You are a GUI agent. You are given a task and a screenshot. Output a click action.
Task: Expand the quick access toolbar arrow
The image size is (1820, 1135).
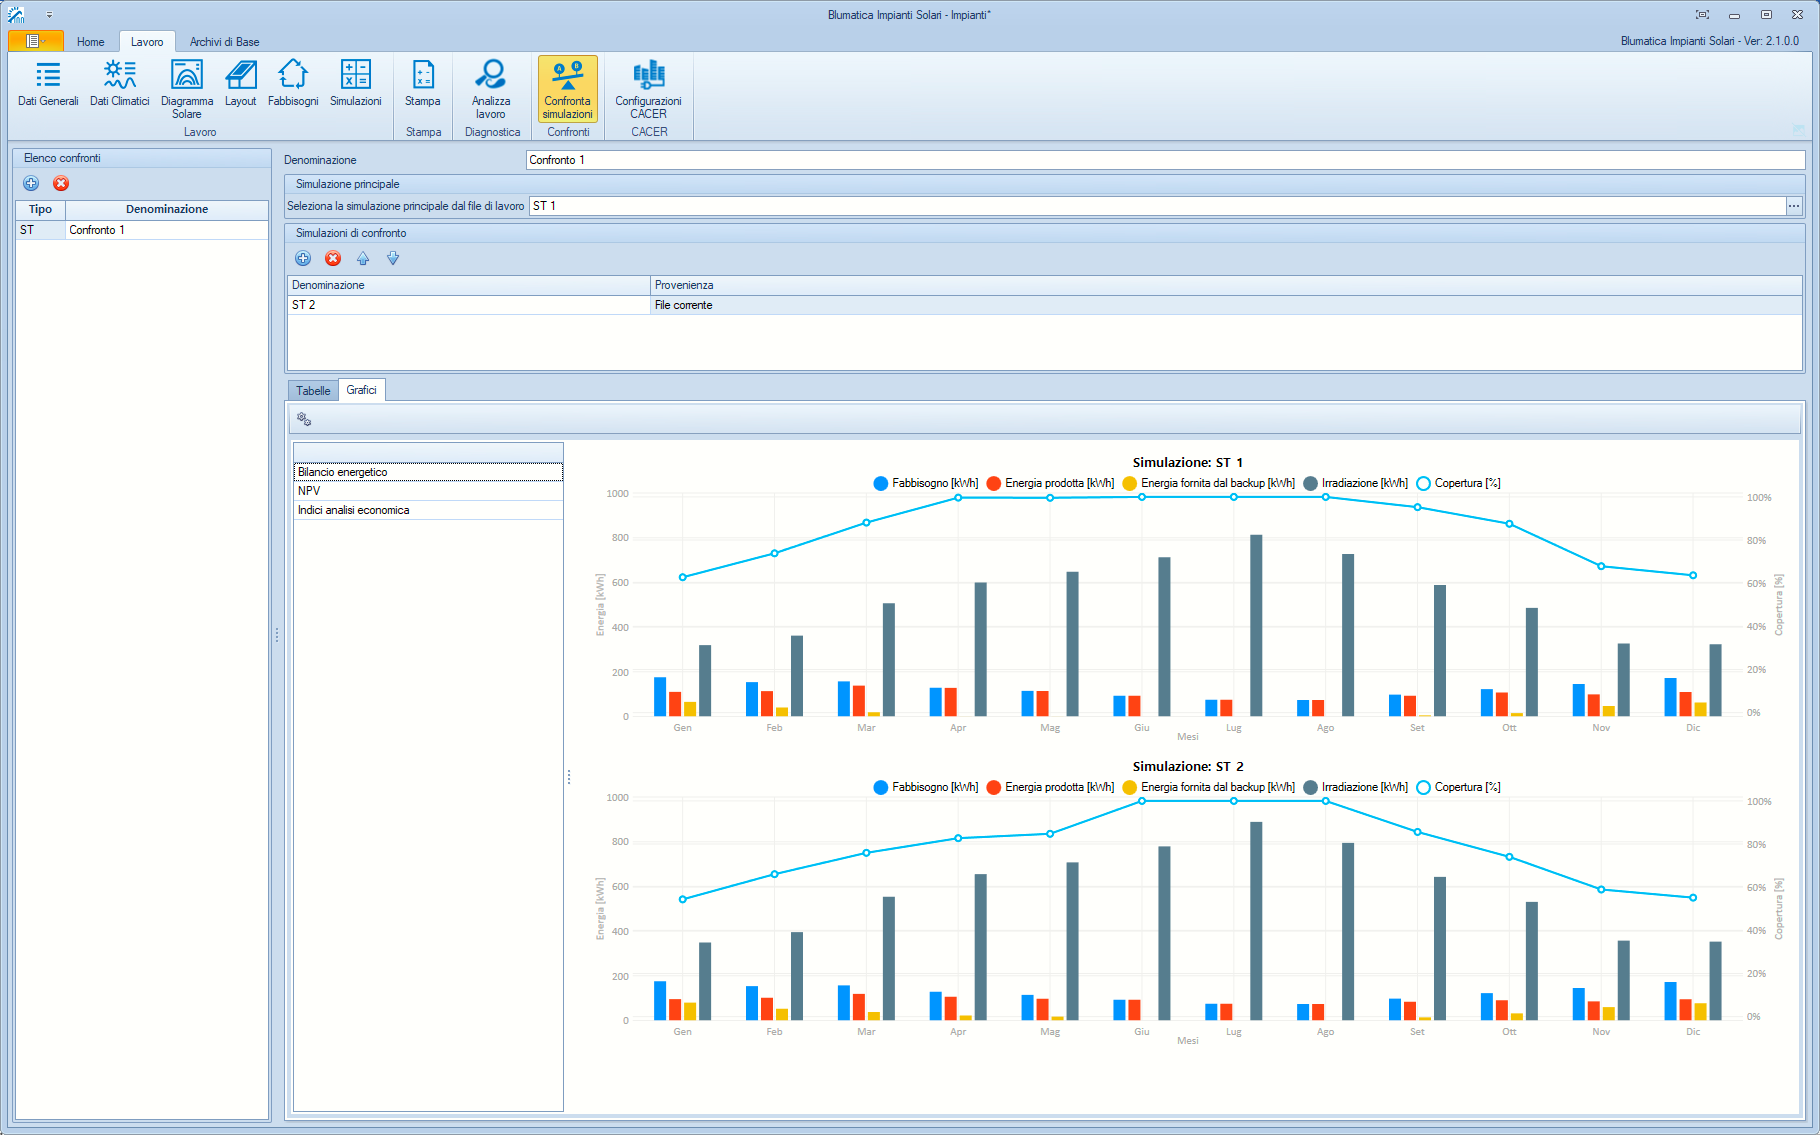pyautogui.click(x=49, y=15)
